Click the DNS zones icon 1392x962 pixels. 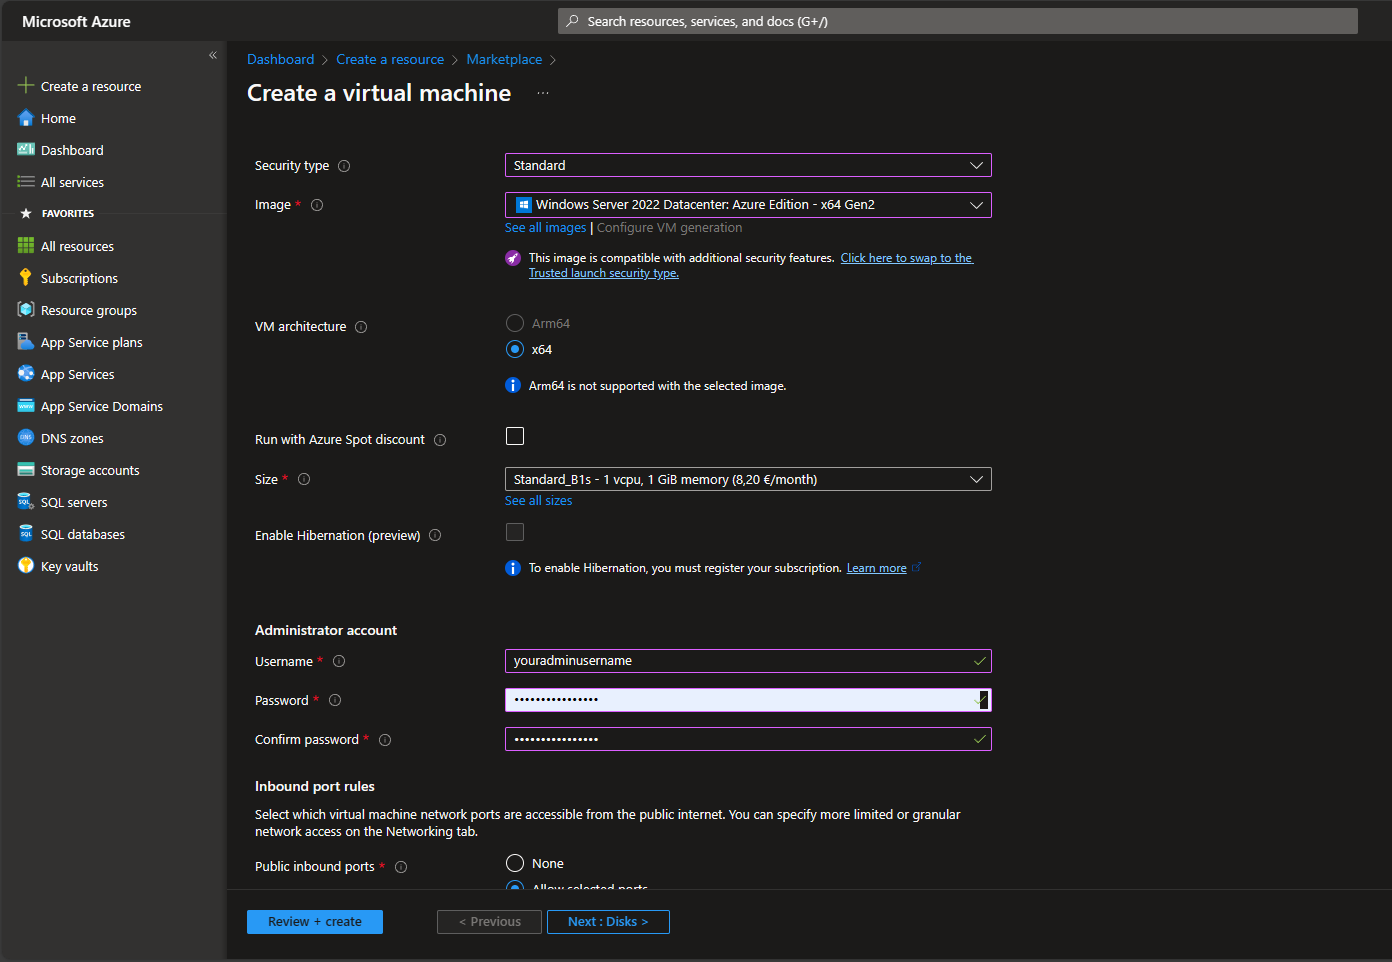26,438
